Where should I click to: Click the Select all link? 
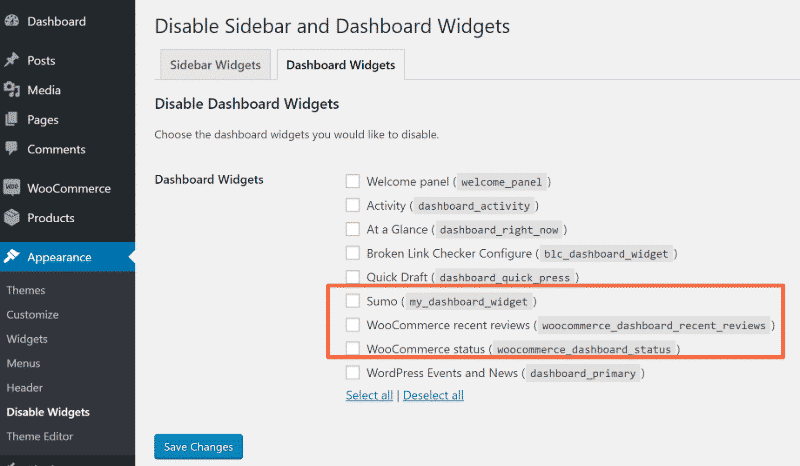(x=369, y=395)
